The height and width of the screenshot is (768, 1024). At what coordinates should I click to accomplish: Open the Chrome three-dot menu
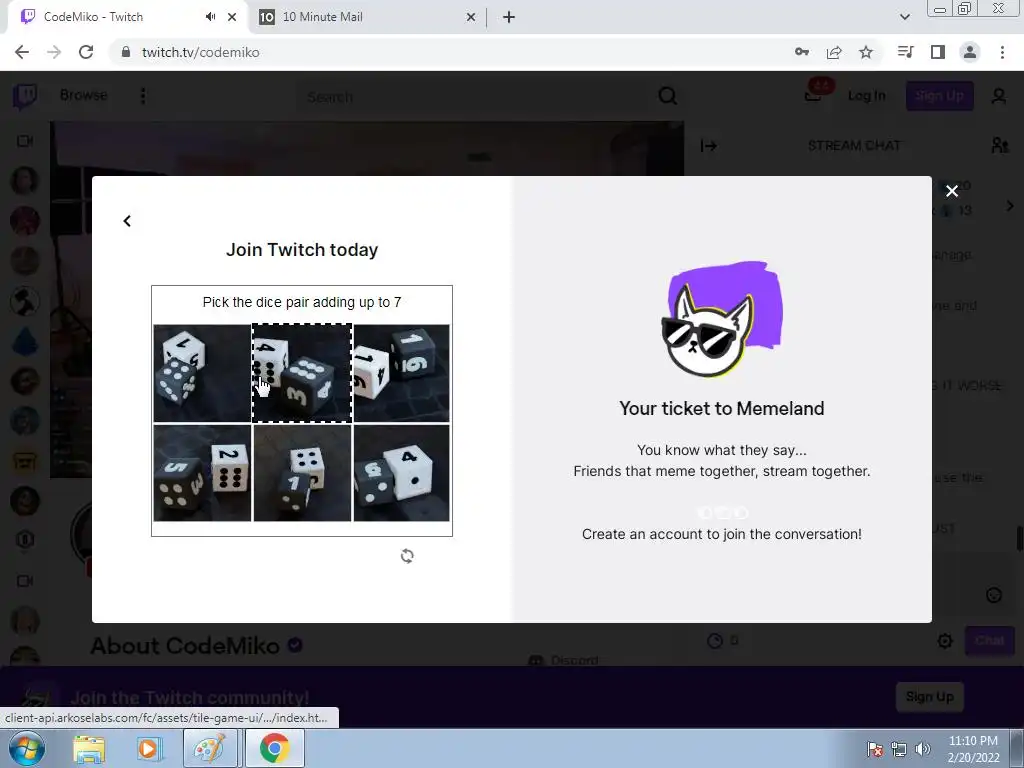click(x=1002, y=52)
